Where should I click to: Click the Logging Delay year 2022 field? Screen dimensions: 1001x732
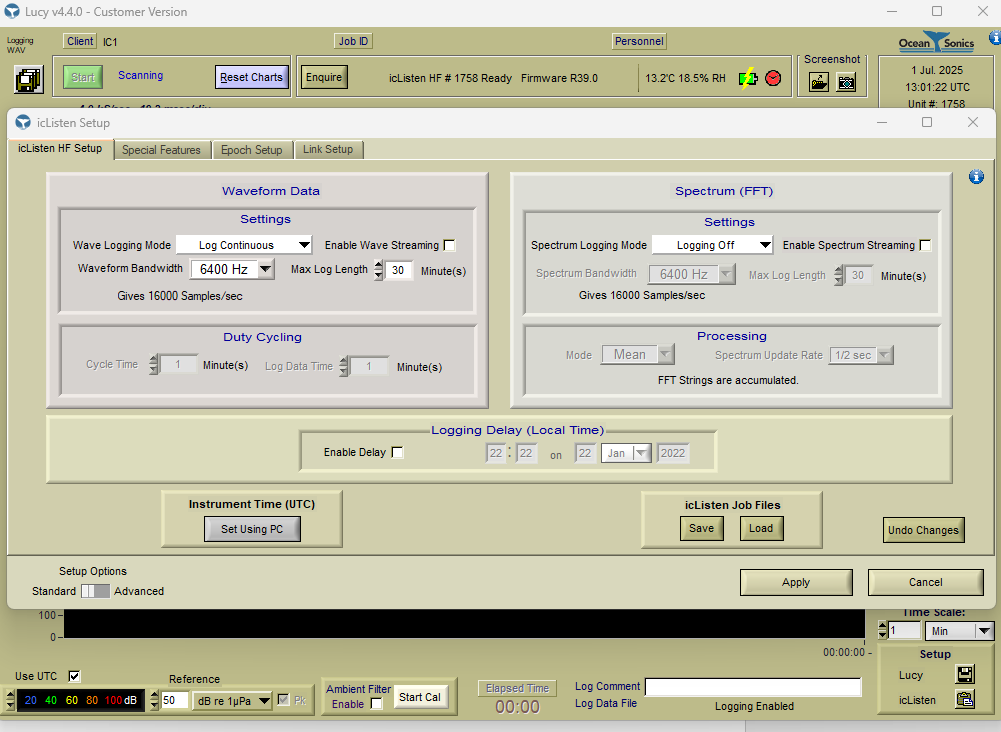tap(673, 453)
